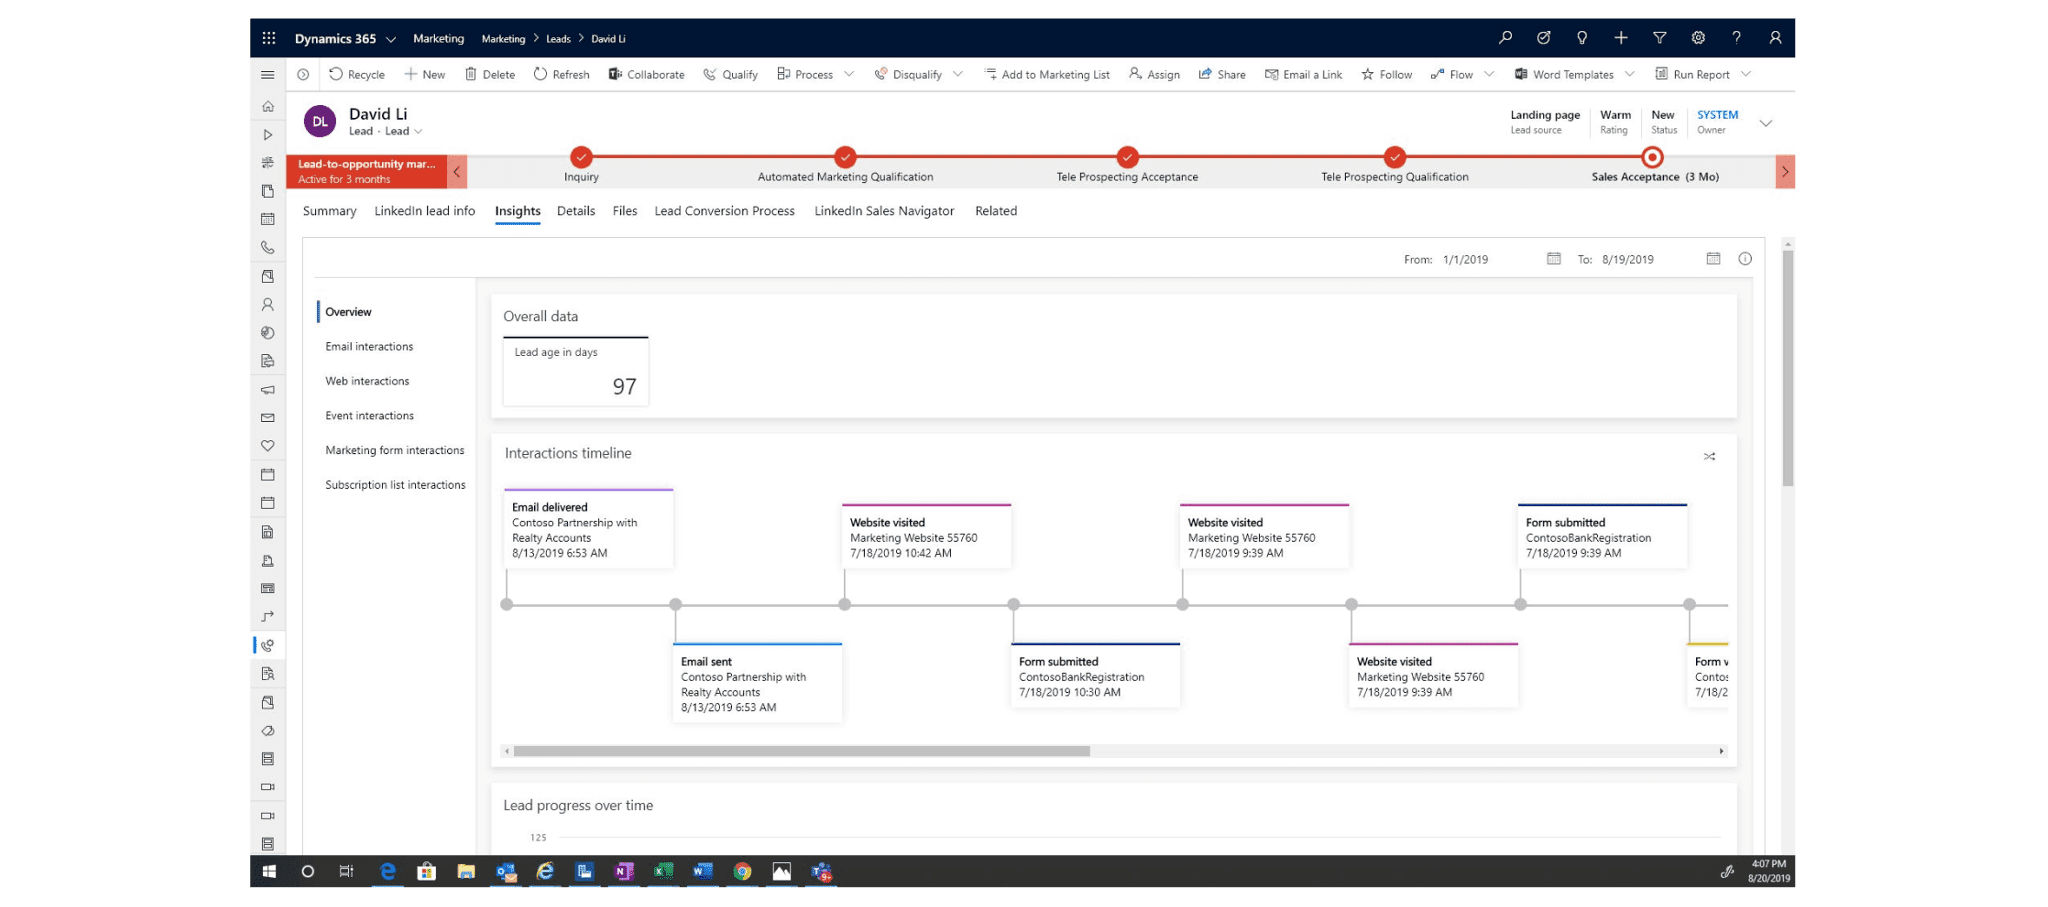Click the help question mark icon
This screenshot has height=907, width=2048.
click(1737, 38)
